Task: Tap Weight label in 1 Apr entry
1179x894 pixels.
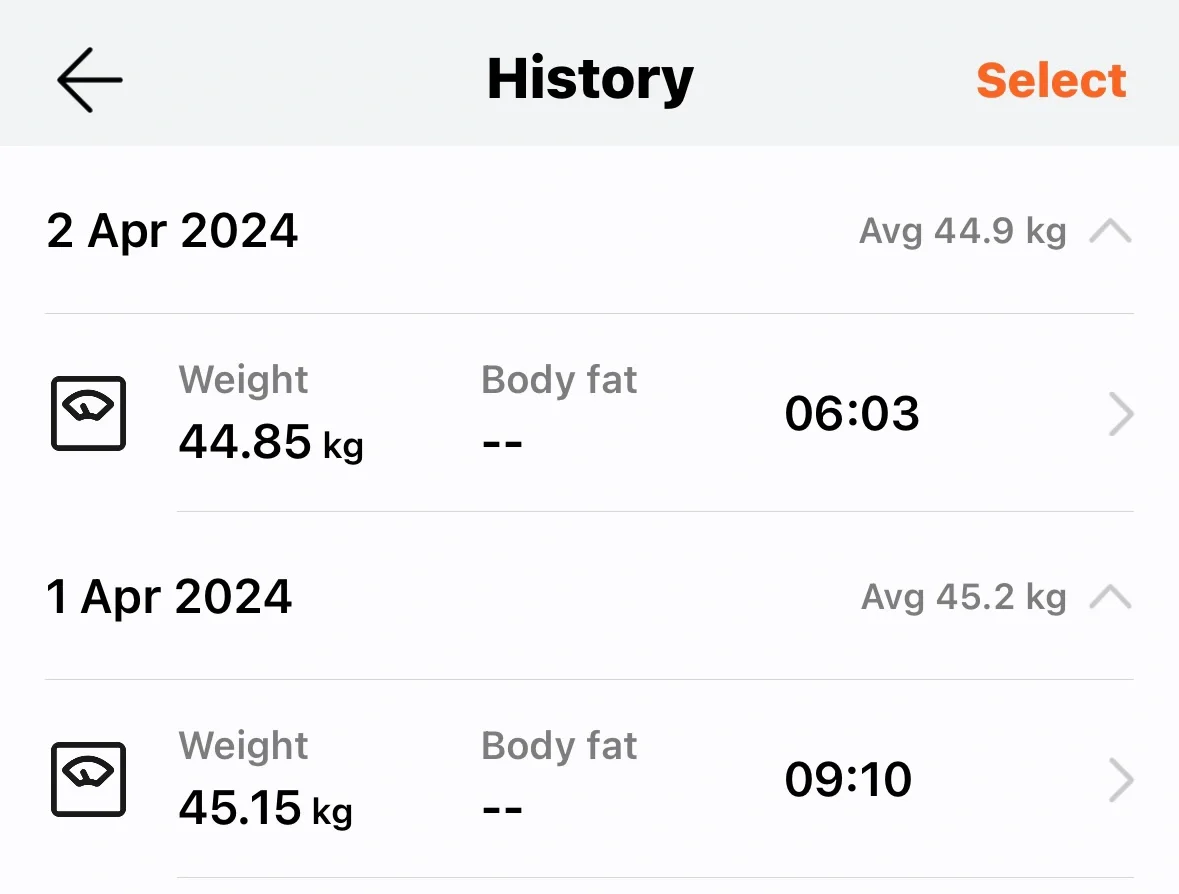Action: [x=244, y=745]
